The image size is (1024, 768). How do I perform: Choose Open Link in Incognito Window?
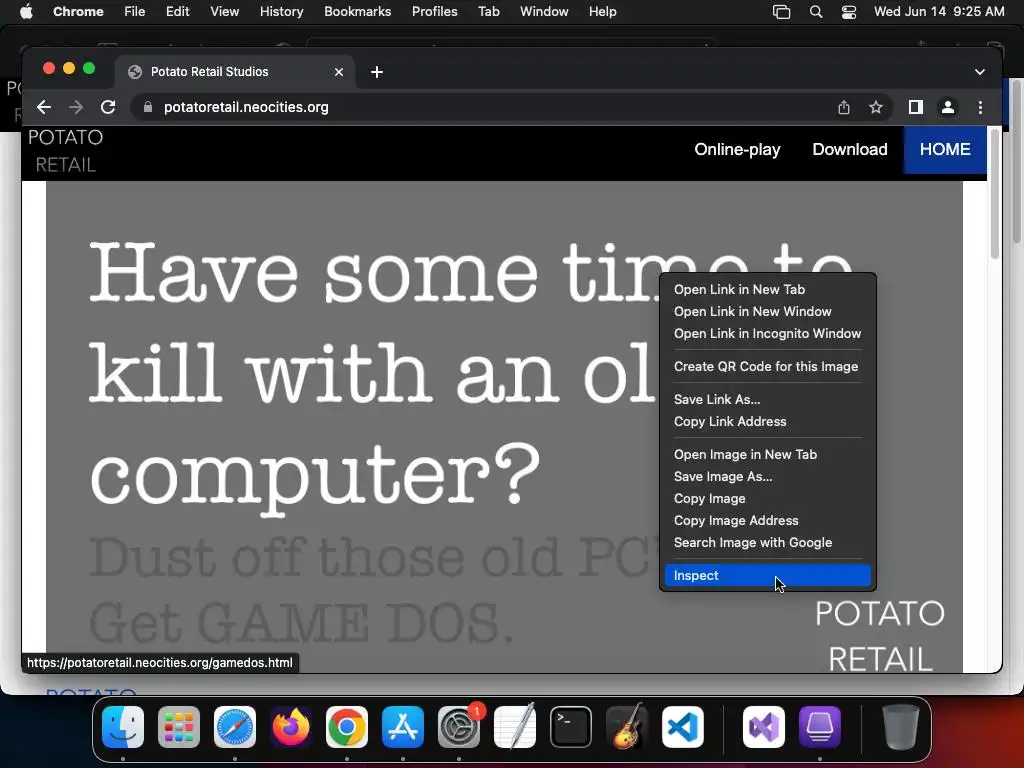tap(767, 334)
